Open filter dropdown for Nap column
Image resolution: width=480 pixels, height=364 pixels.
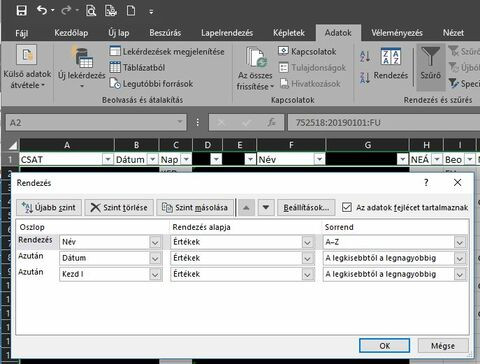(186, 159)
